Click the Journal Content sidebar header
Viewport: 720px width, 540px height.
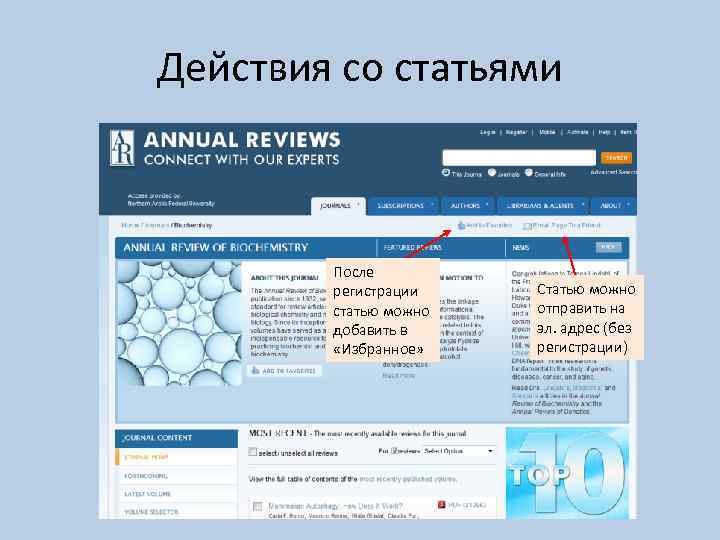177,438
